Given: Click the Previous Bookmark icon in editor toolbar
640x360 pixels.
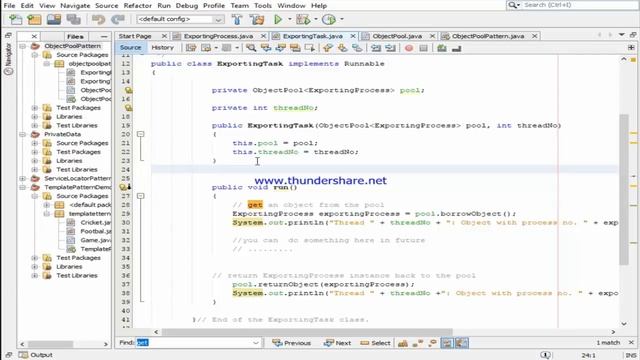Looking at the screenshot, I should (327, 48).
